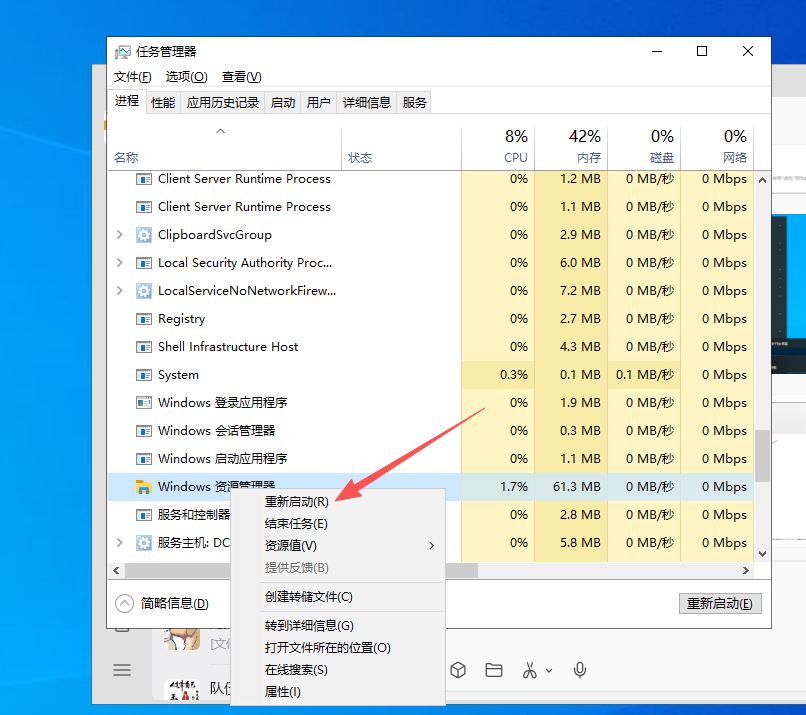Sort by the 名称 column header
Image resolution: width=806 pixels, height=715 pixels.
225,149
